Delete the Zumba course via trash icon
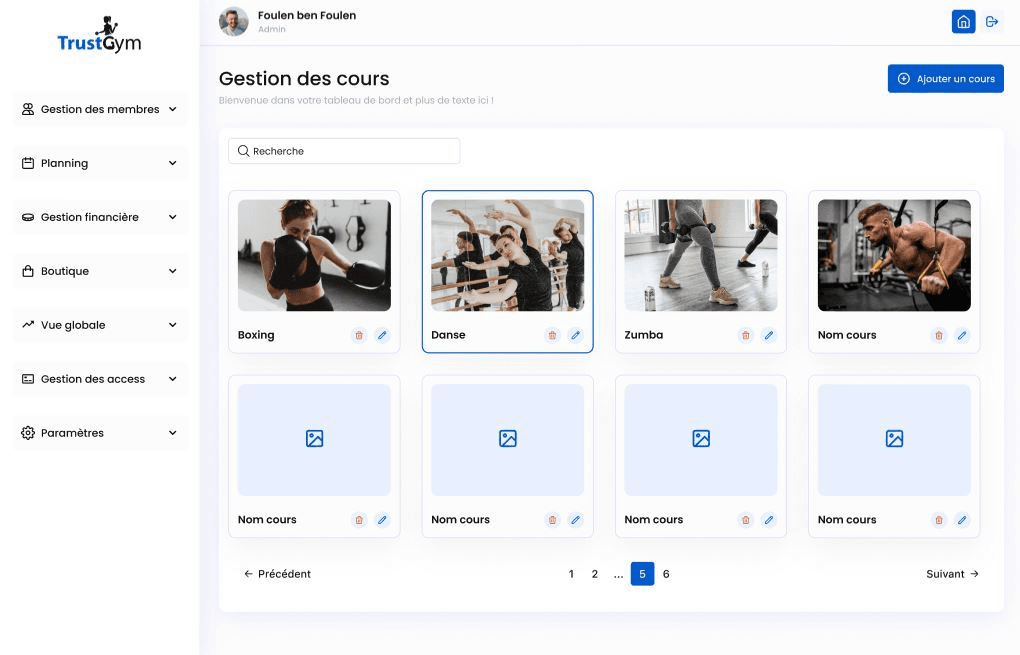The image size is (1020, 655). pos(745,335)
